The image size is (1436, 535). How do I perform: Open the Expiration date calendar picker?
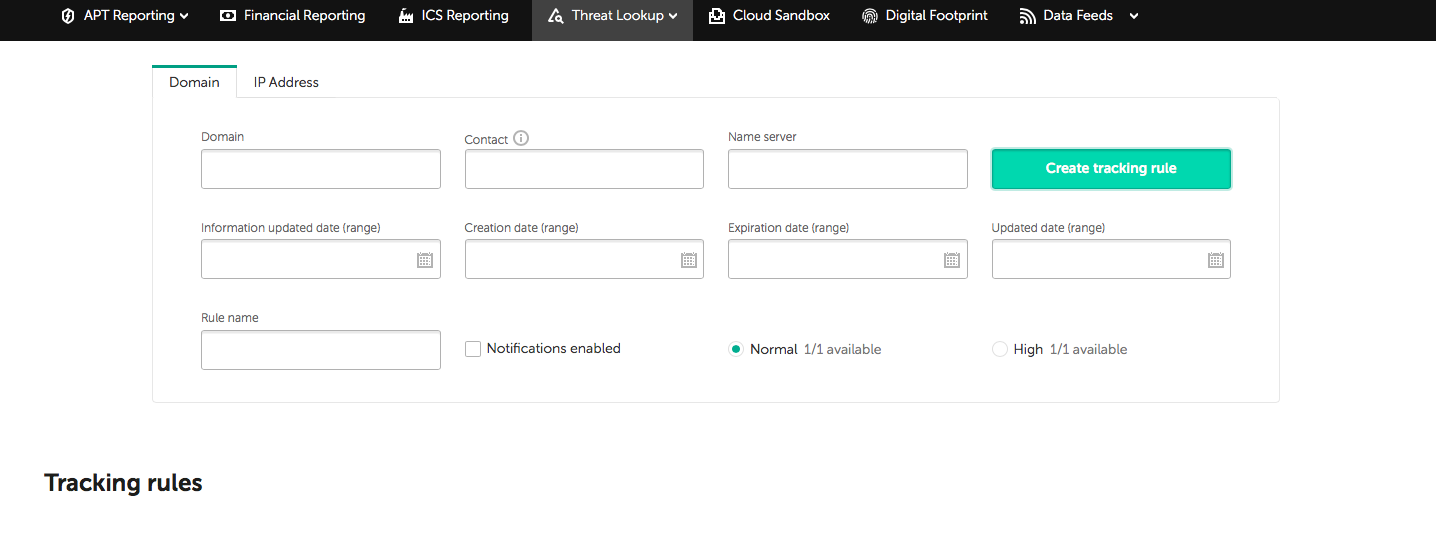(952, 260)
